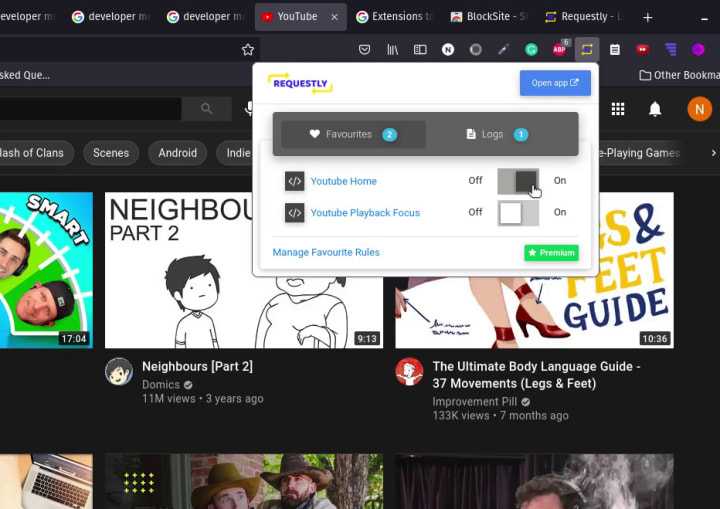This screenshot has height=509, width=720.
Task: Open the Domics channel name
Action: point(161,385)
